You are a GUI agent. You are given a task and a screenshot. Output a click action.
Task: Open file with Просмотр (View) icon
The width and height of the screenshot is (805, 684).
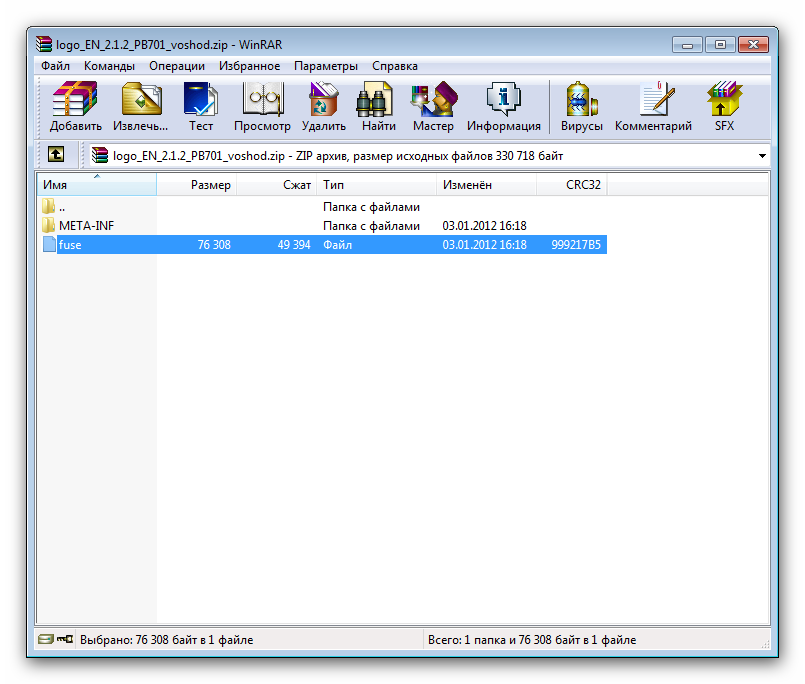pos(262,99)
